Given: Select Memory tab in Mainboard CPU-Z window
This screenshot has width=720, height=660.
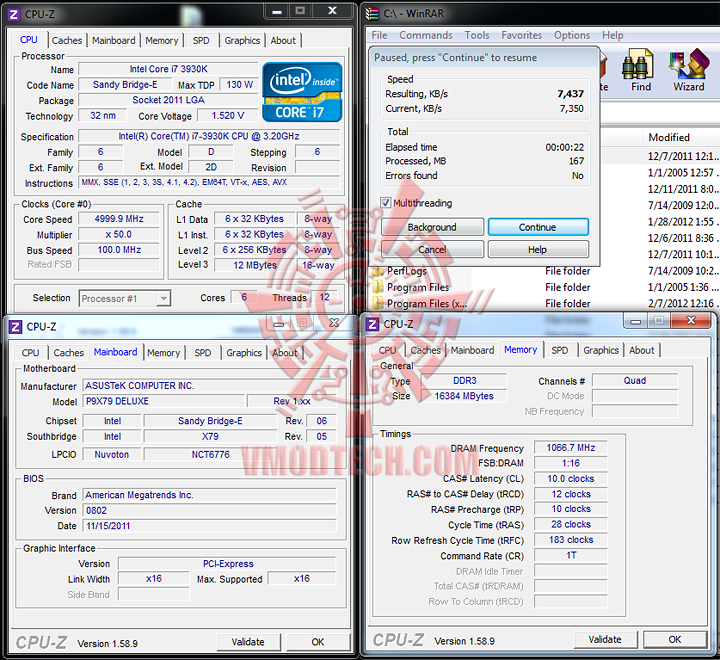Looking at the screenshot, I should [163, 353].
